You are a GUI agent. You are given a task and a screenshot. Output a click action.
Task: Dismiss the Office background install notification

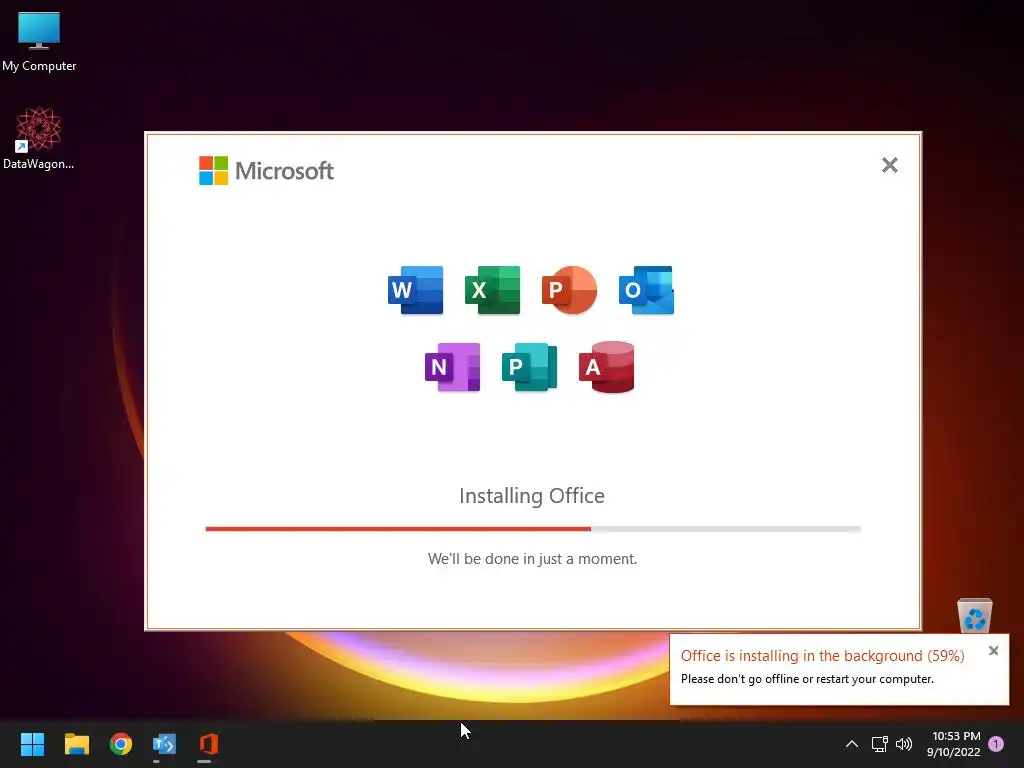[x=993, y=650]
